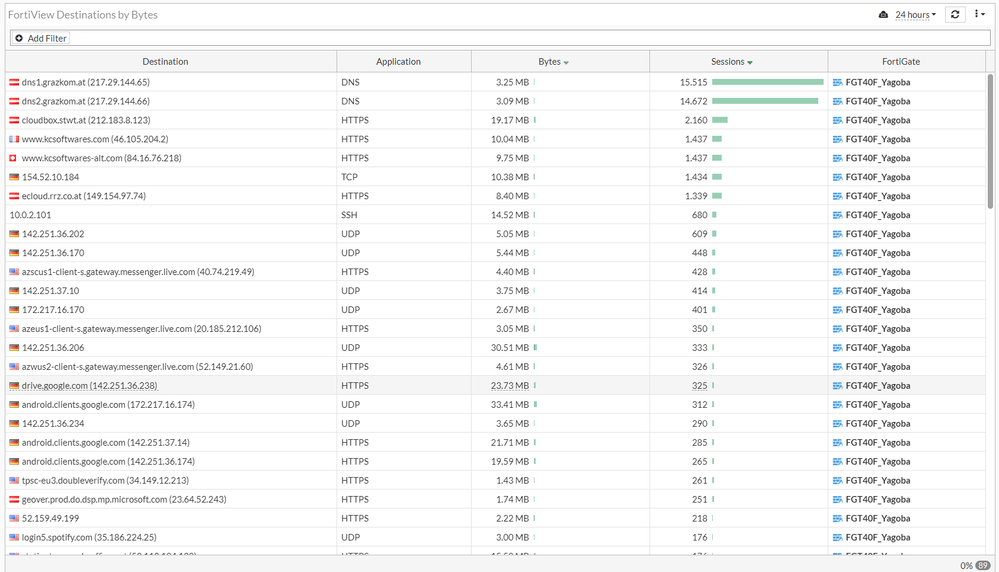Select destination 142.251.36.206
The width and height of the screenshot is (999, 572).
click(x=53, y=348)
